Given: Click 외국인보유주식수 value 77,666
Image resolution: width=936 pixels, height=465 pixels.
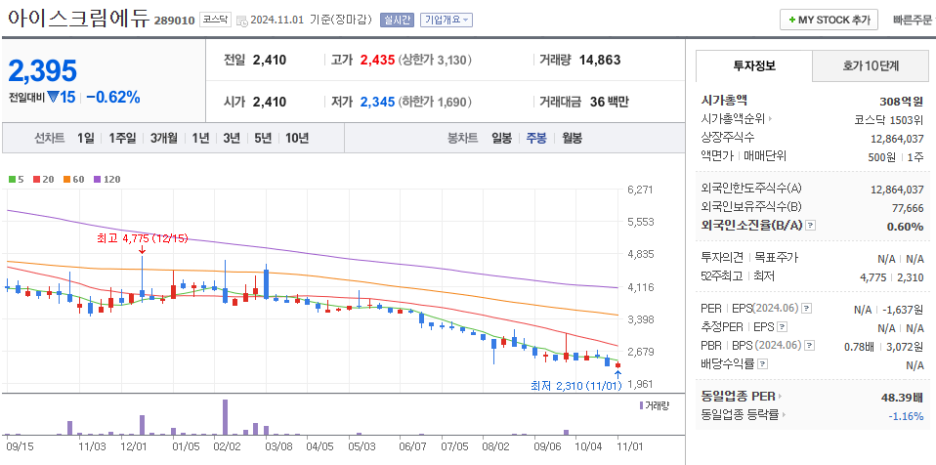Looking at the screenshot, I should (x=908, y=208).
